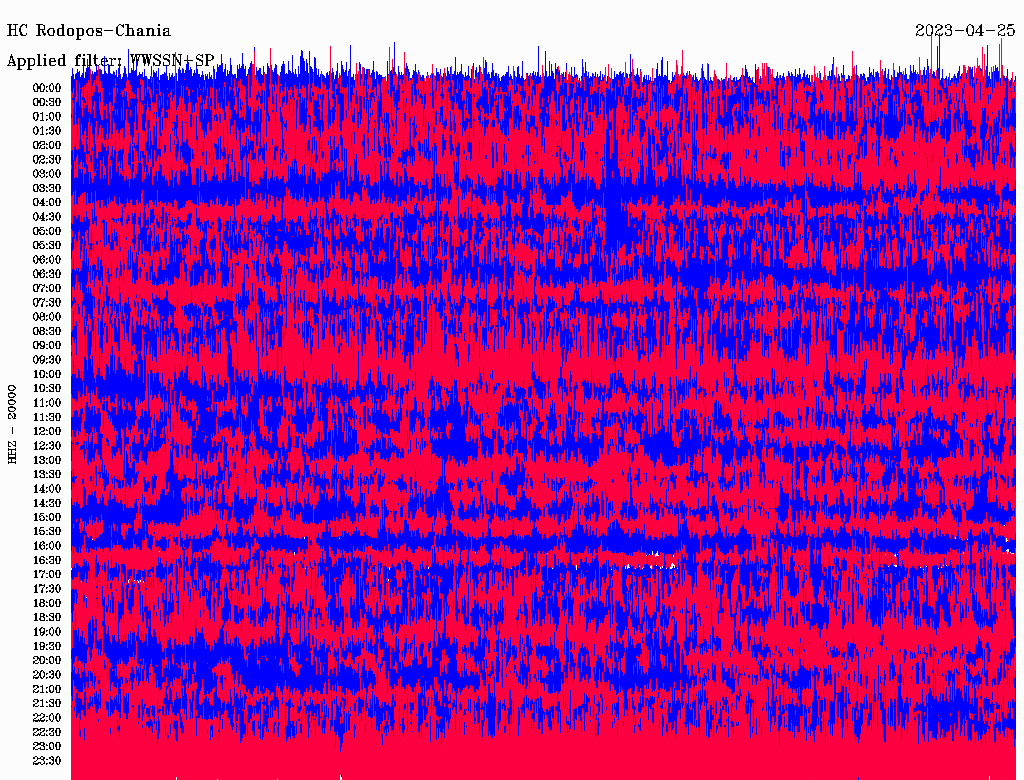
Task: Click the '09:00' time label
Action: tap(47, 346)
